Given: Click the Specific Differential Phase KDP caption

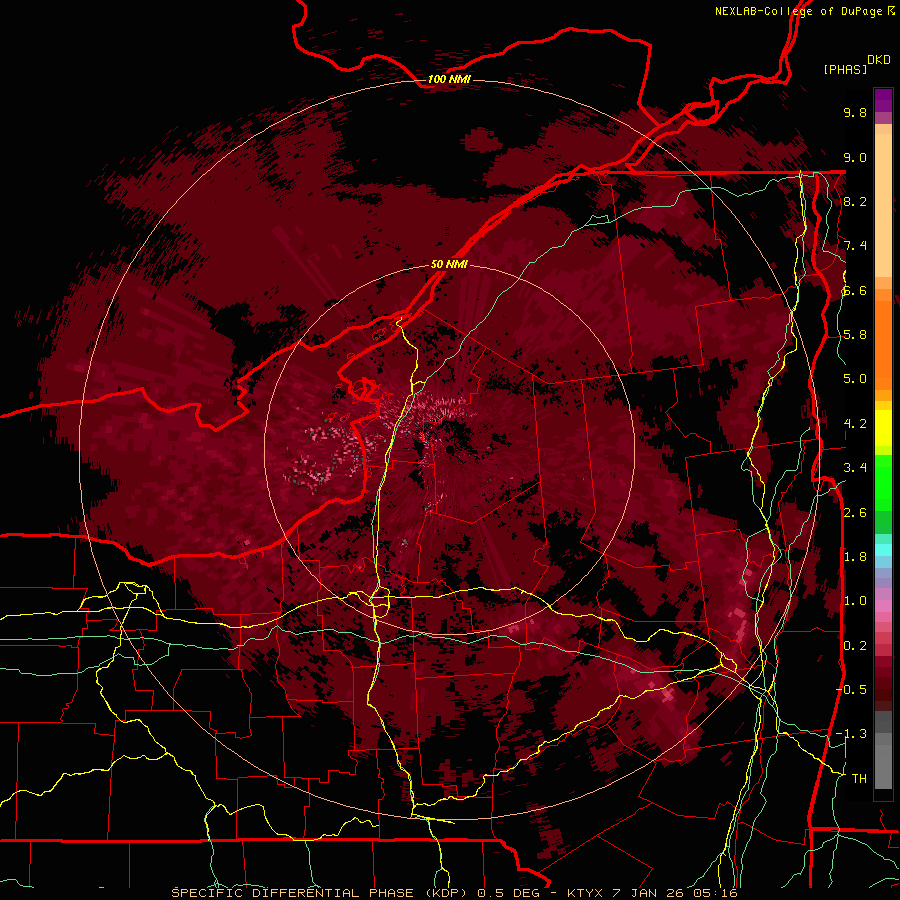Looking at the screenshot, I should (454, 893).
